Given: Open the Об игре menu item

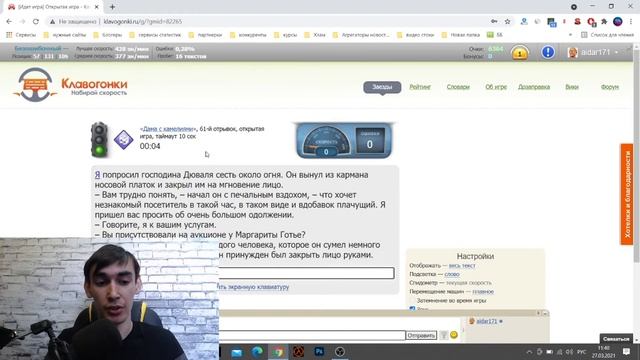Looking at the screenshot, I should click(x=496, y=87).
